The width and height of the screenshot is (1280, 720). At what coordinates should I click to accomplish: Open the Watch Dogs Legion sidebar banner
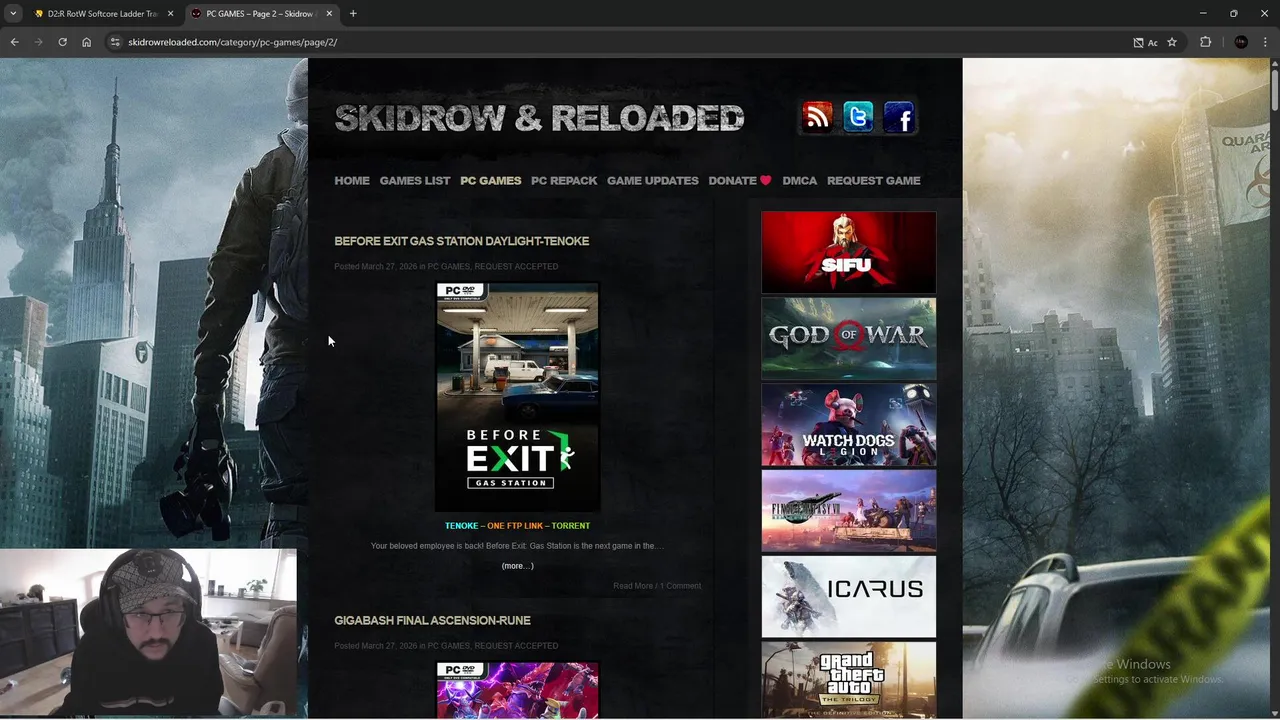pyautogui.click(x=849, y=424)
